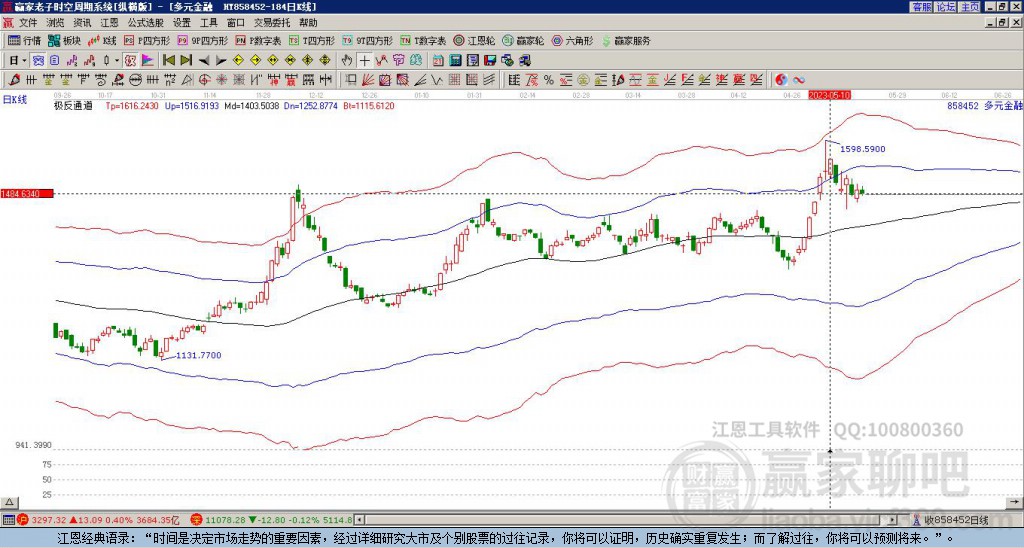This screenshot has height=548, width=1024.
Task: Click the red 1484.6340 price axis tag
Action: click(x=27, y=194)
